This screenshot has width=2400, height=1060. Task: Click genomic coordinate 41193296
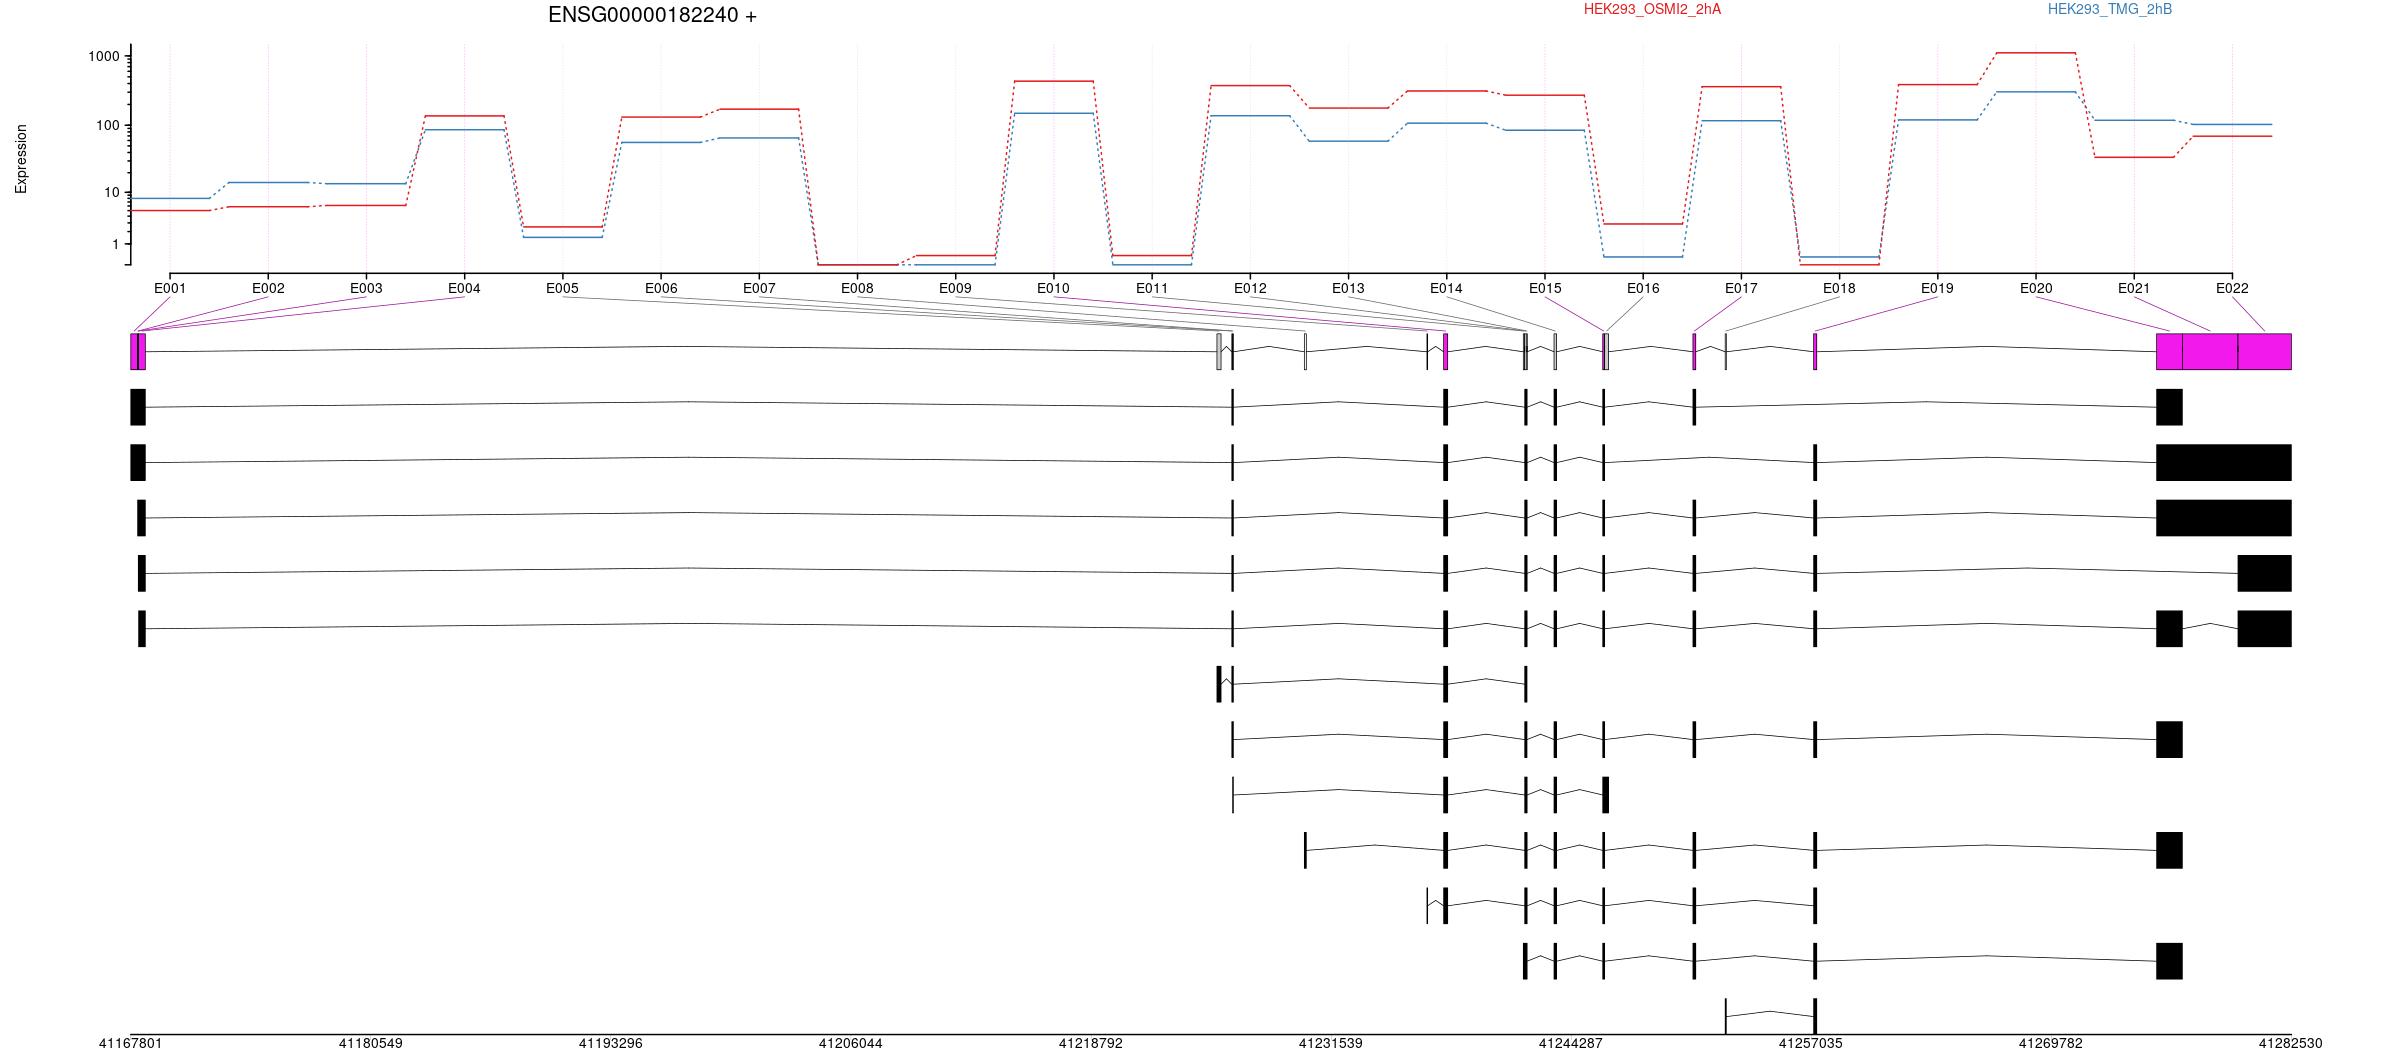tap(610, 1044)
